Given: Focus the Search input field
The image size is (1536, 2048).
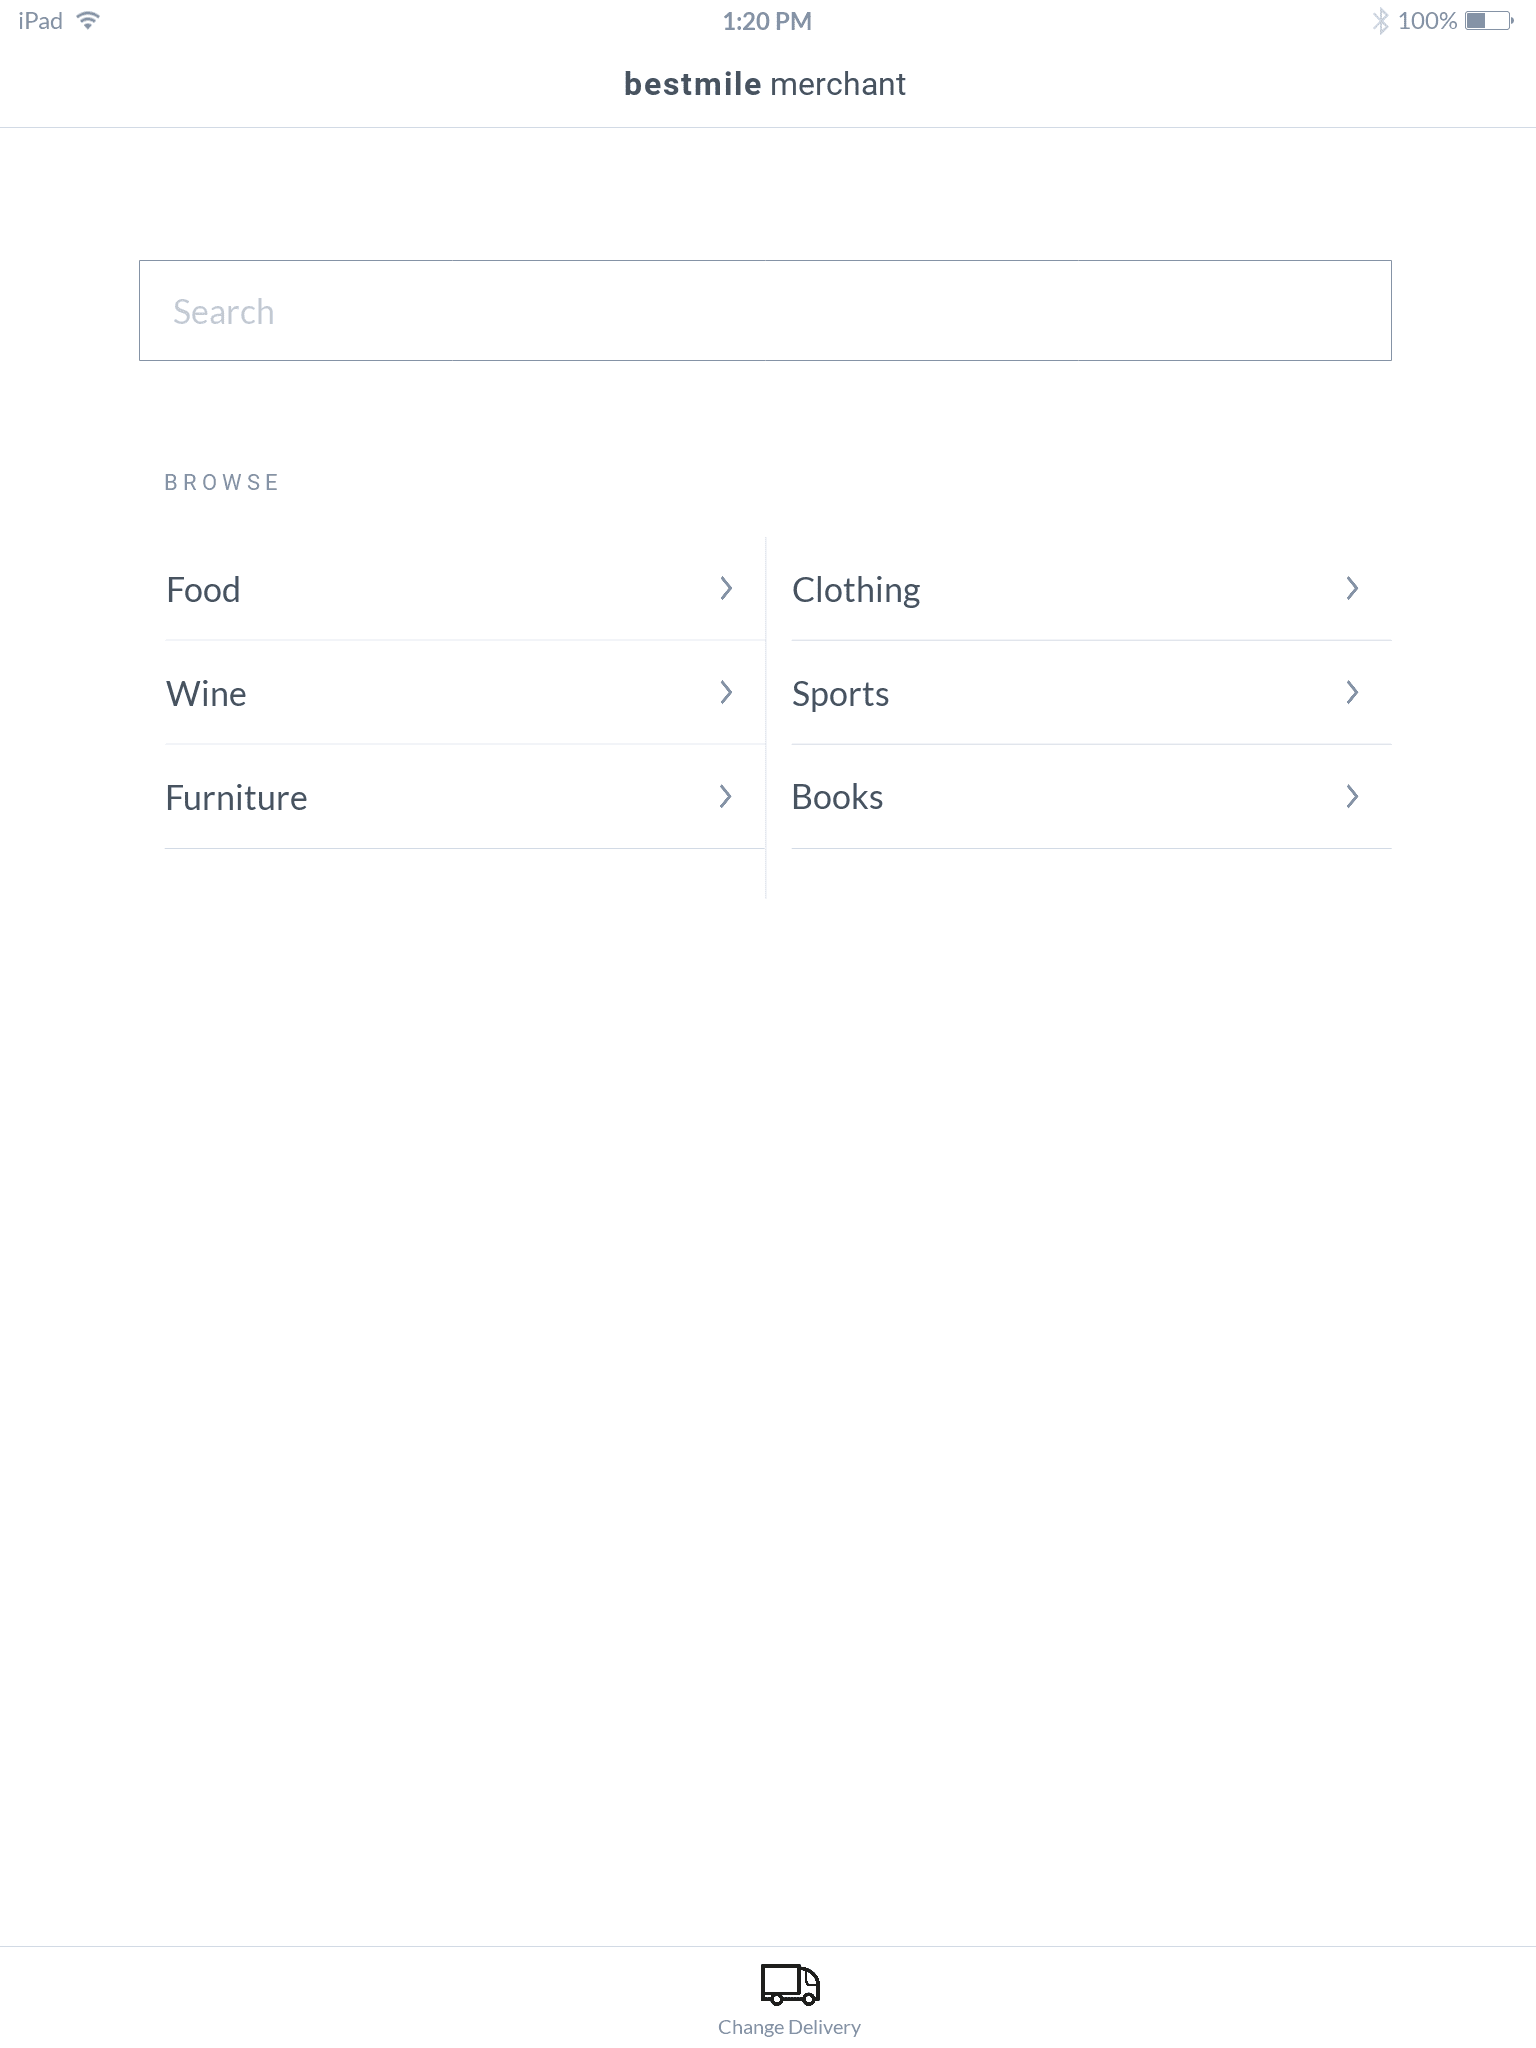Looking at the screenshot, I should click(765, 311).
